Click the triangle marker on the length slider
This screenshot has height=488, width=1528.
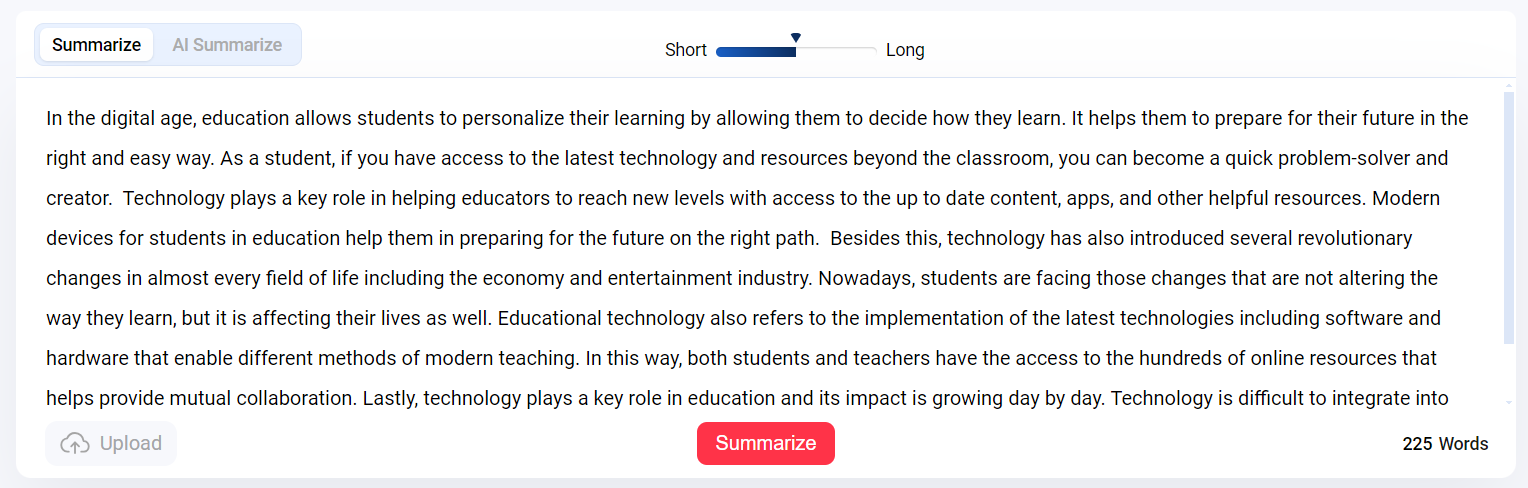click(796, 38)
